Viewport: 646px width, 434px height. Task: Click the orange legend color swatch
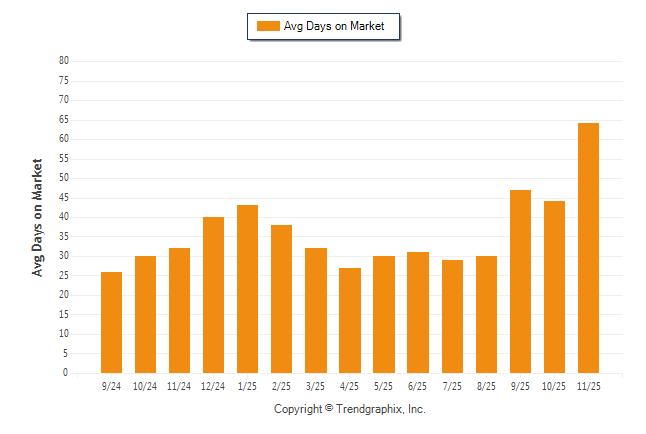click(x=268, y=26)
